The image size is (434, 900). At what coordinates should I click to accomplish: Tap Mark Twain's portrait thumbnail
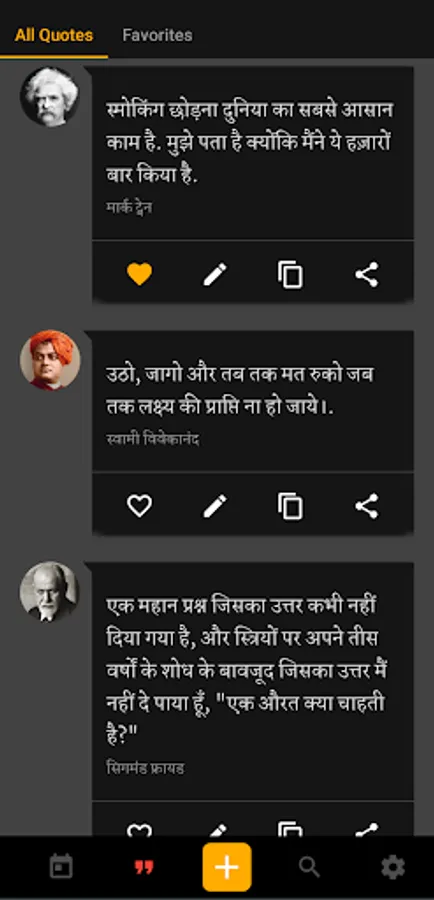(49, 96)
